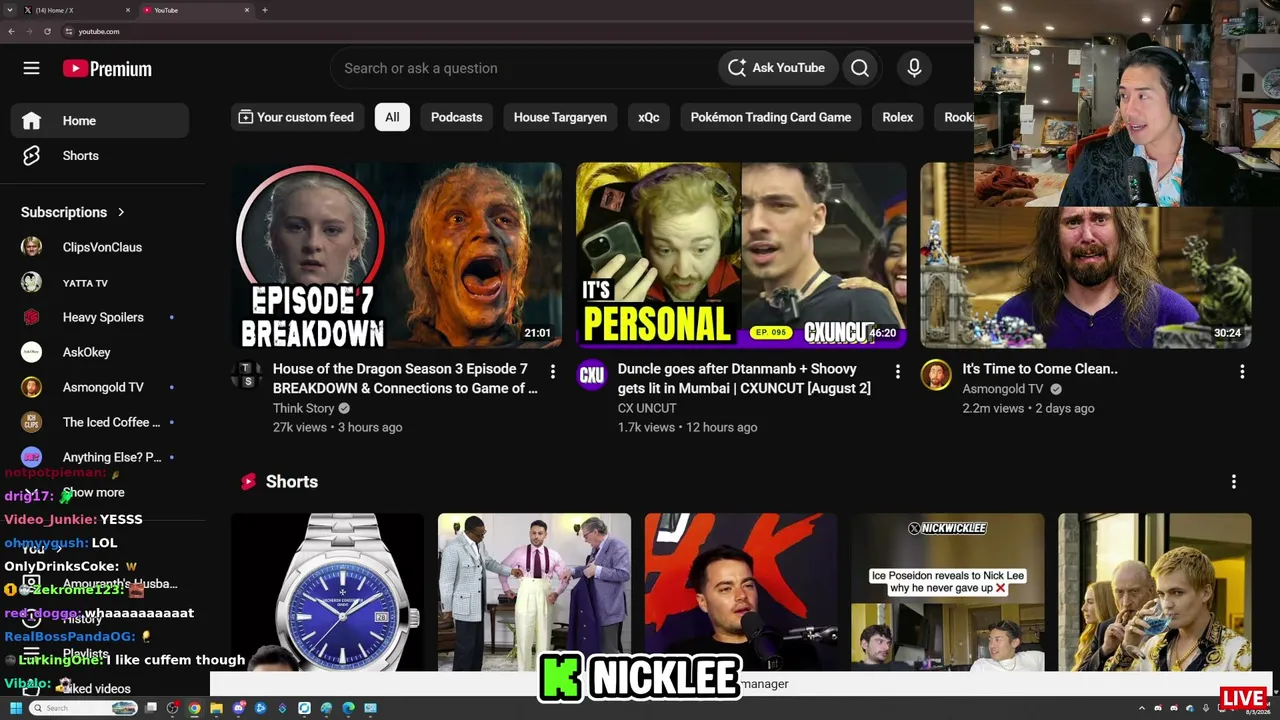Open the Think Story channel link

tap(304, 408)
